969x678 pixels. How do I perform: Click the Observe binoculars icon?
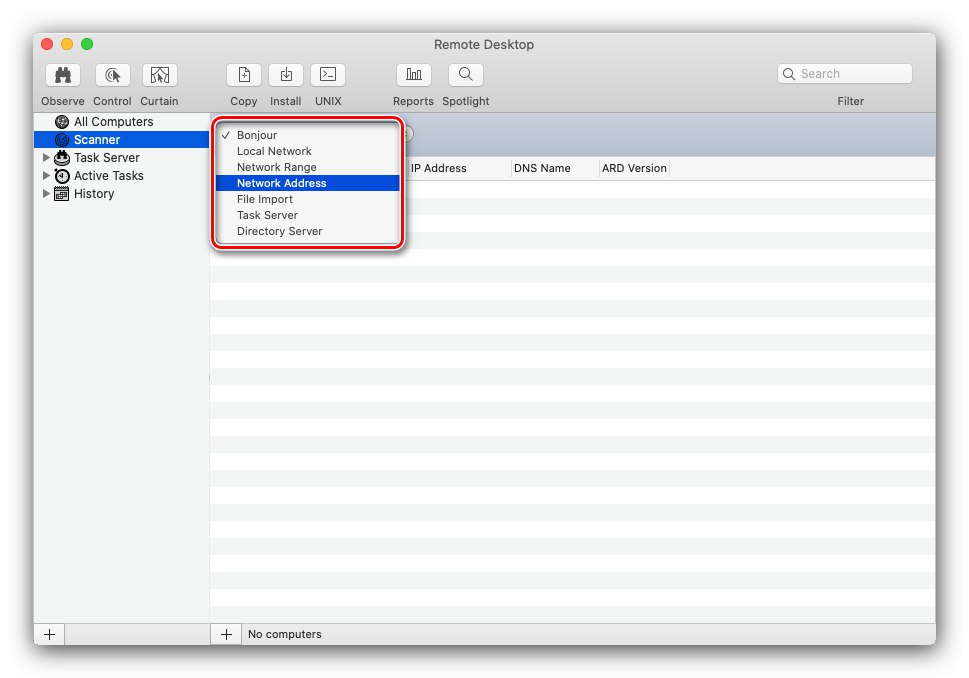coord(63,75)
